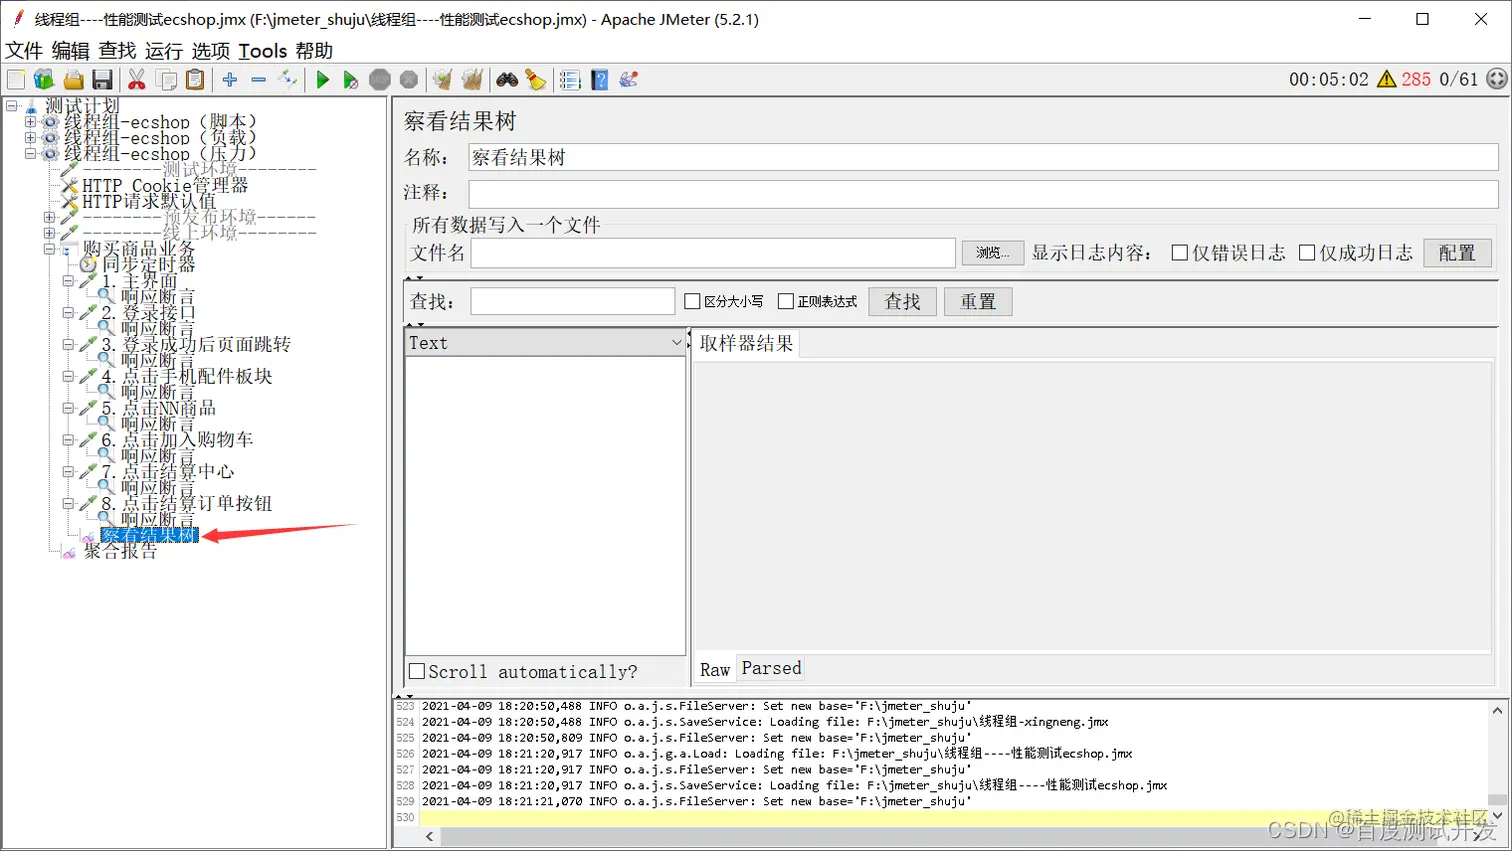
Task: Click the log panel horizontal scroll left arrow
Action: point(429,836)
